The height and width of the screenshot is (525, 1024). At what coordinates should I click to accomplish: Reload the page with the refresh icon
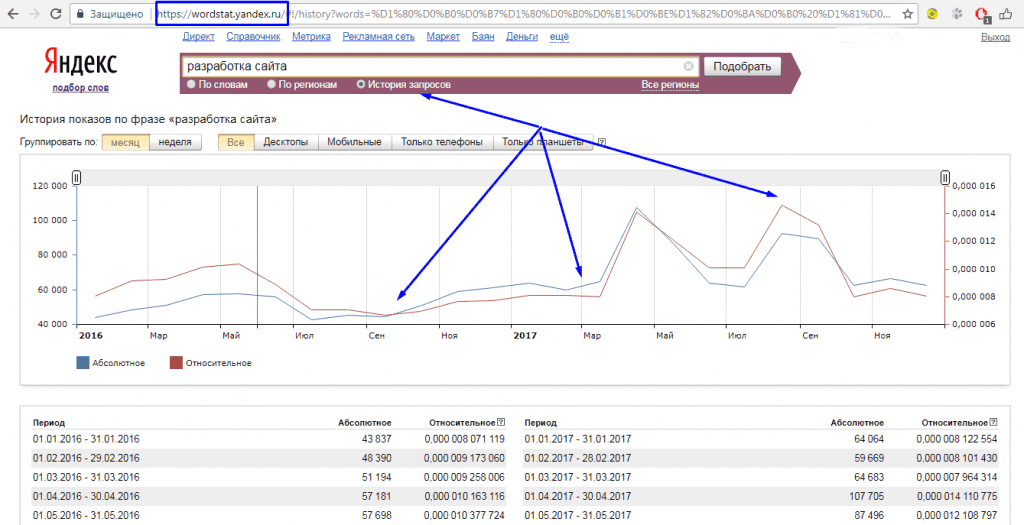[x=56, y=14]
